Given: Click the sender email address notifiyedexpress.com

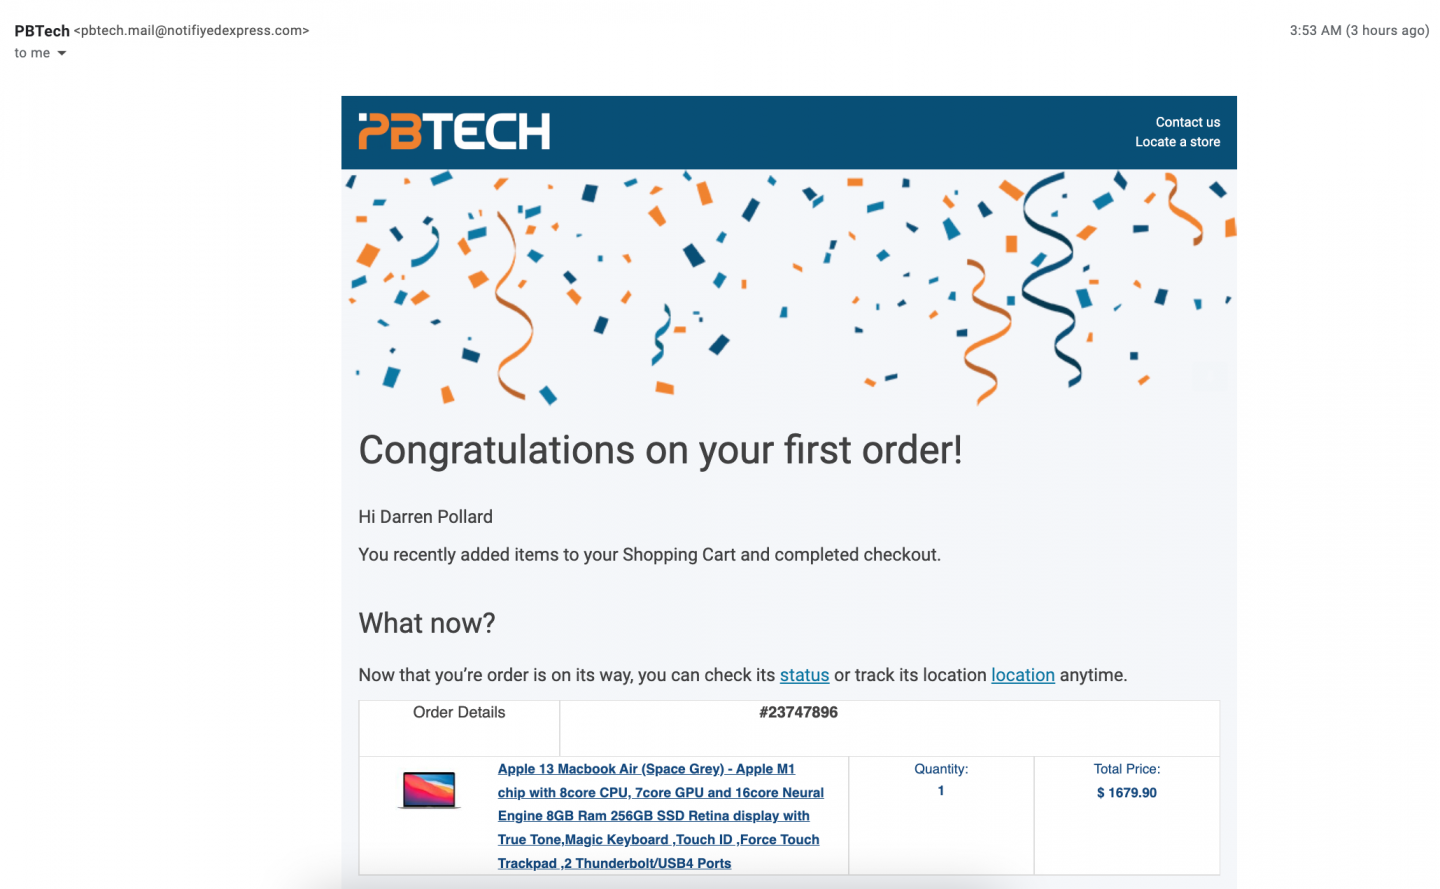Looking at the screenshot, I should pos(192,31).
